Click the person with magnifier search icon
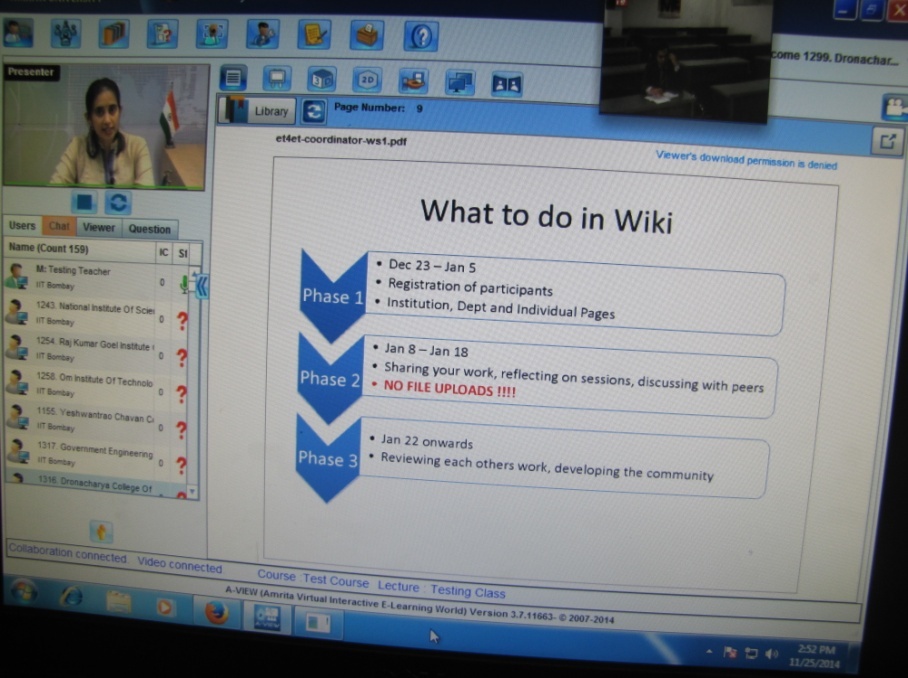 point(263,34)
